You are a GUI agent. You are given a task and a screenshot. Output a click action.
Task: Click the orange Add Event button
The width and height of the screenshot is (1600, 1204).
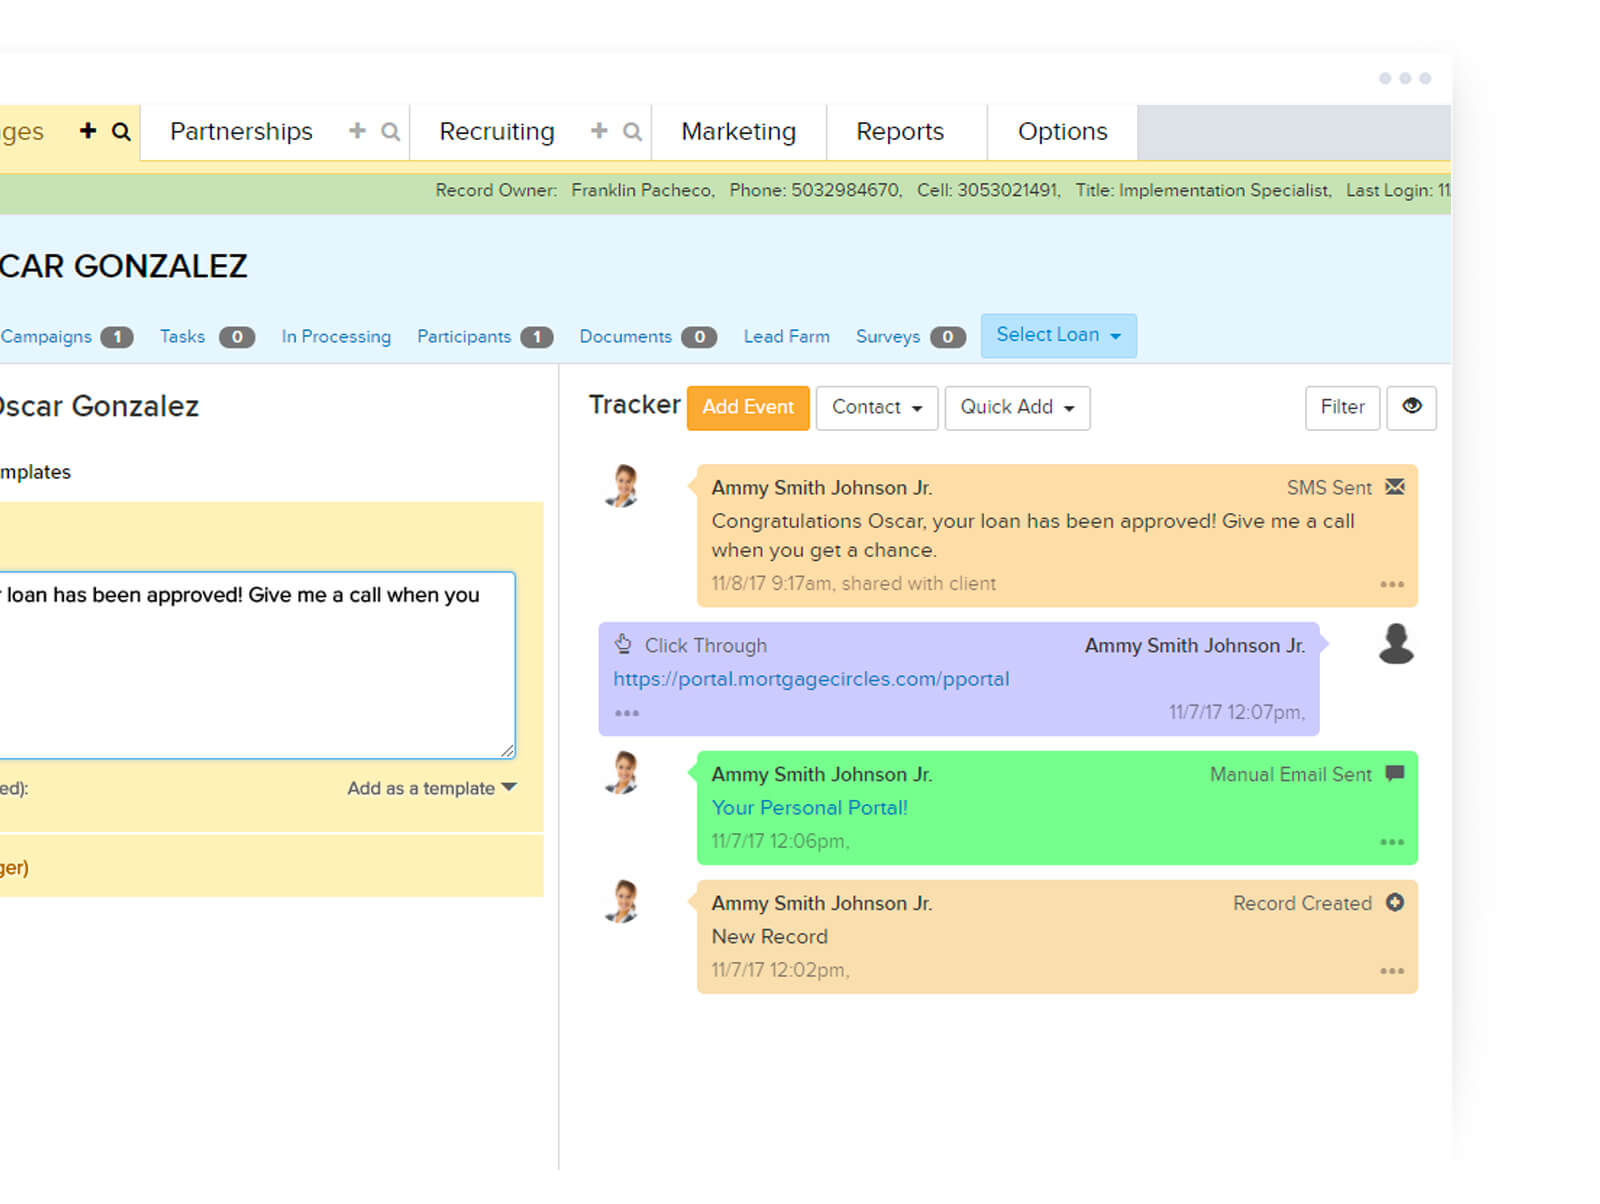[x=748, y=407]
